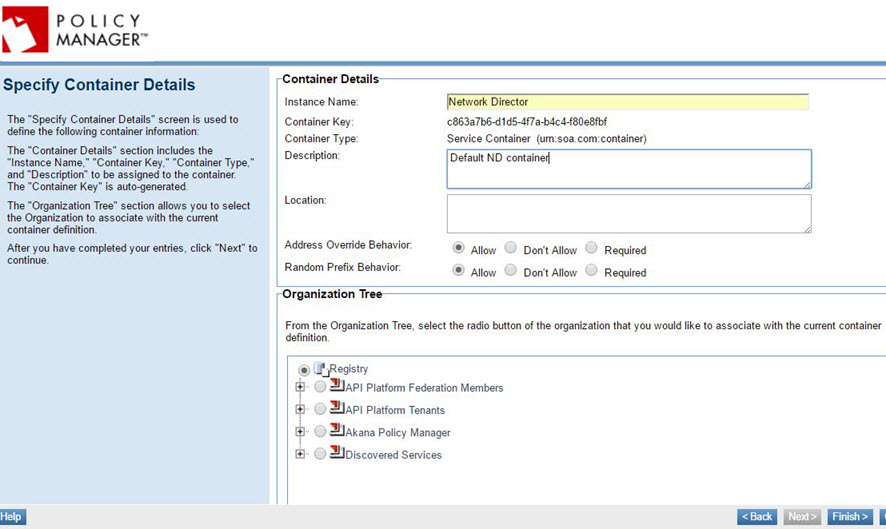
Task: Click the API Platform Federation Members organization icon
Action: [x=337, y=385]
